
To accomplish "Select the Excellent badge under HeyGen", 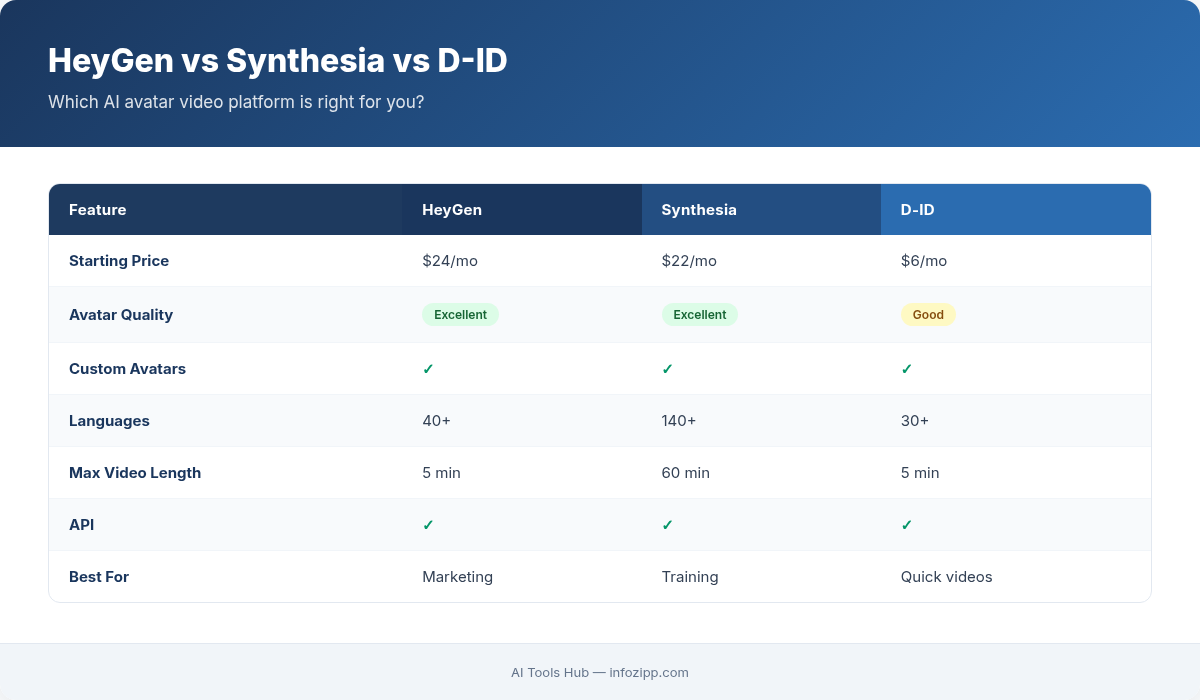I will pyautogui.click(x=460, y=314).
